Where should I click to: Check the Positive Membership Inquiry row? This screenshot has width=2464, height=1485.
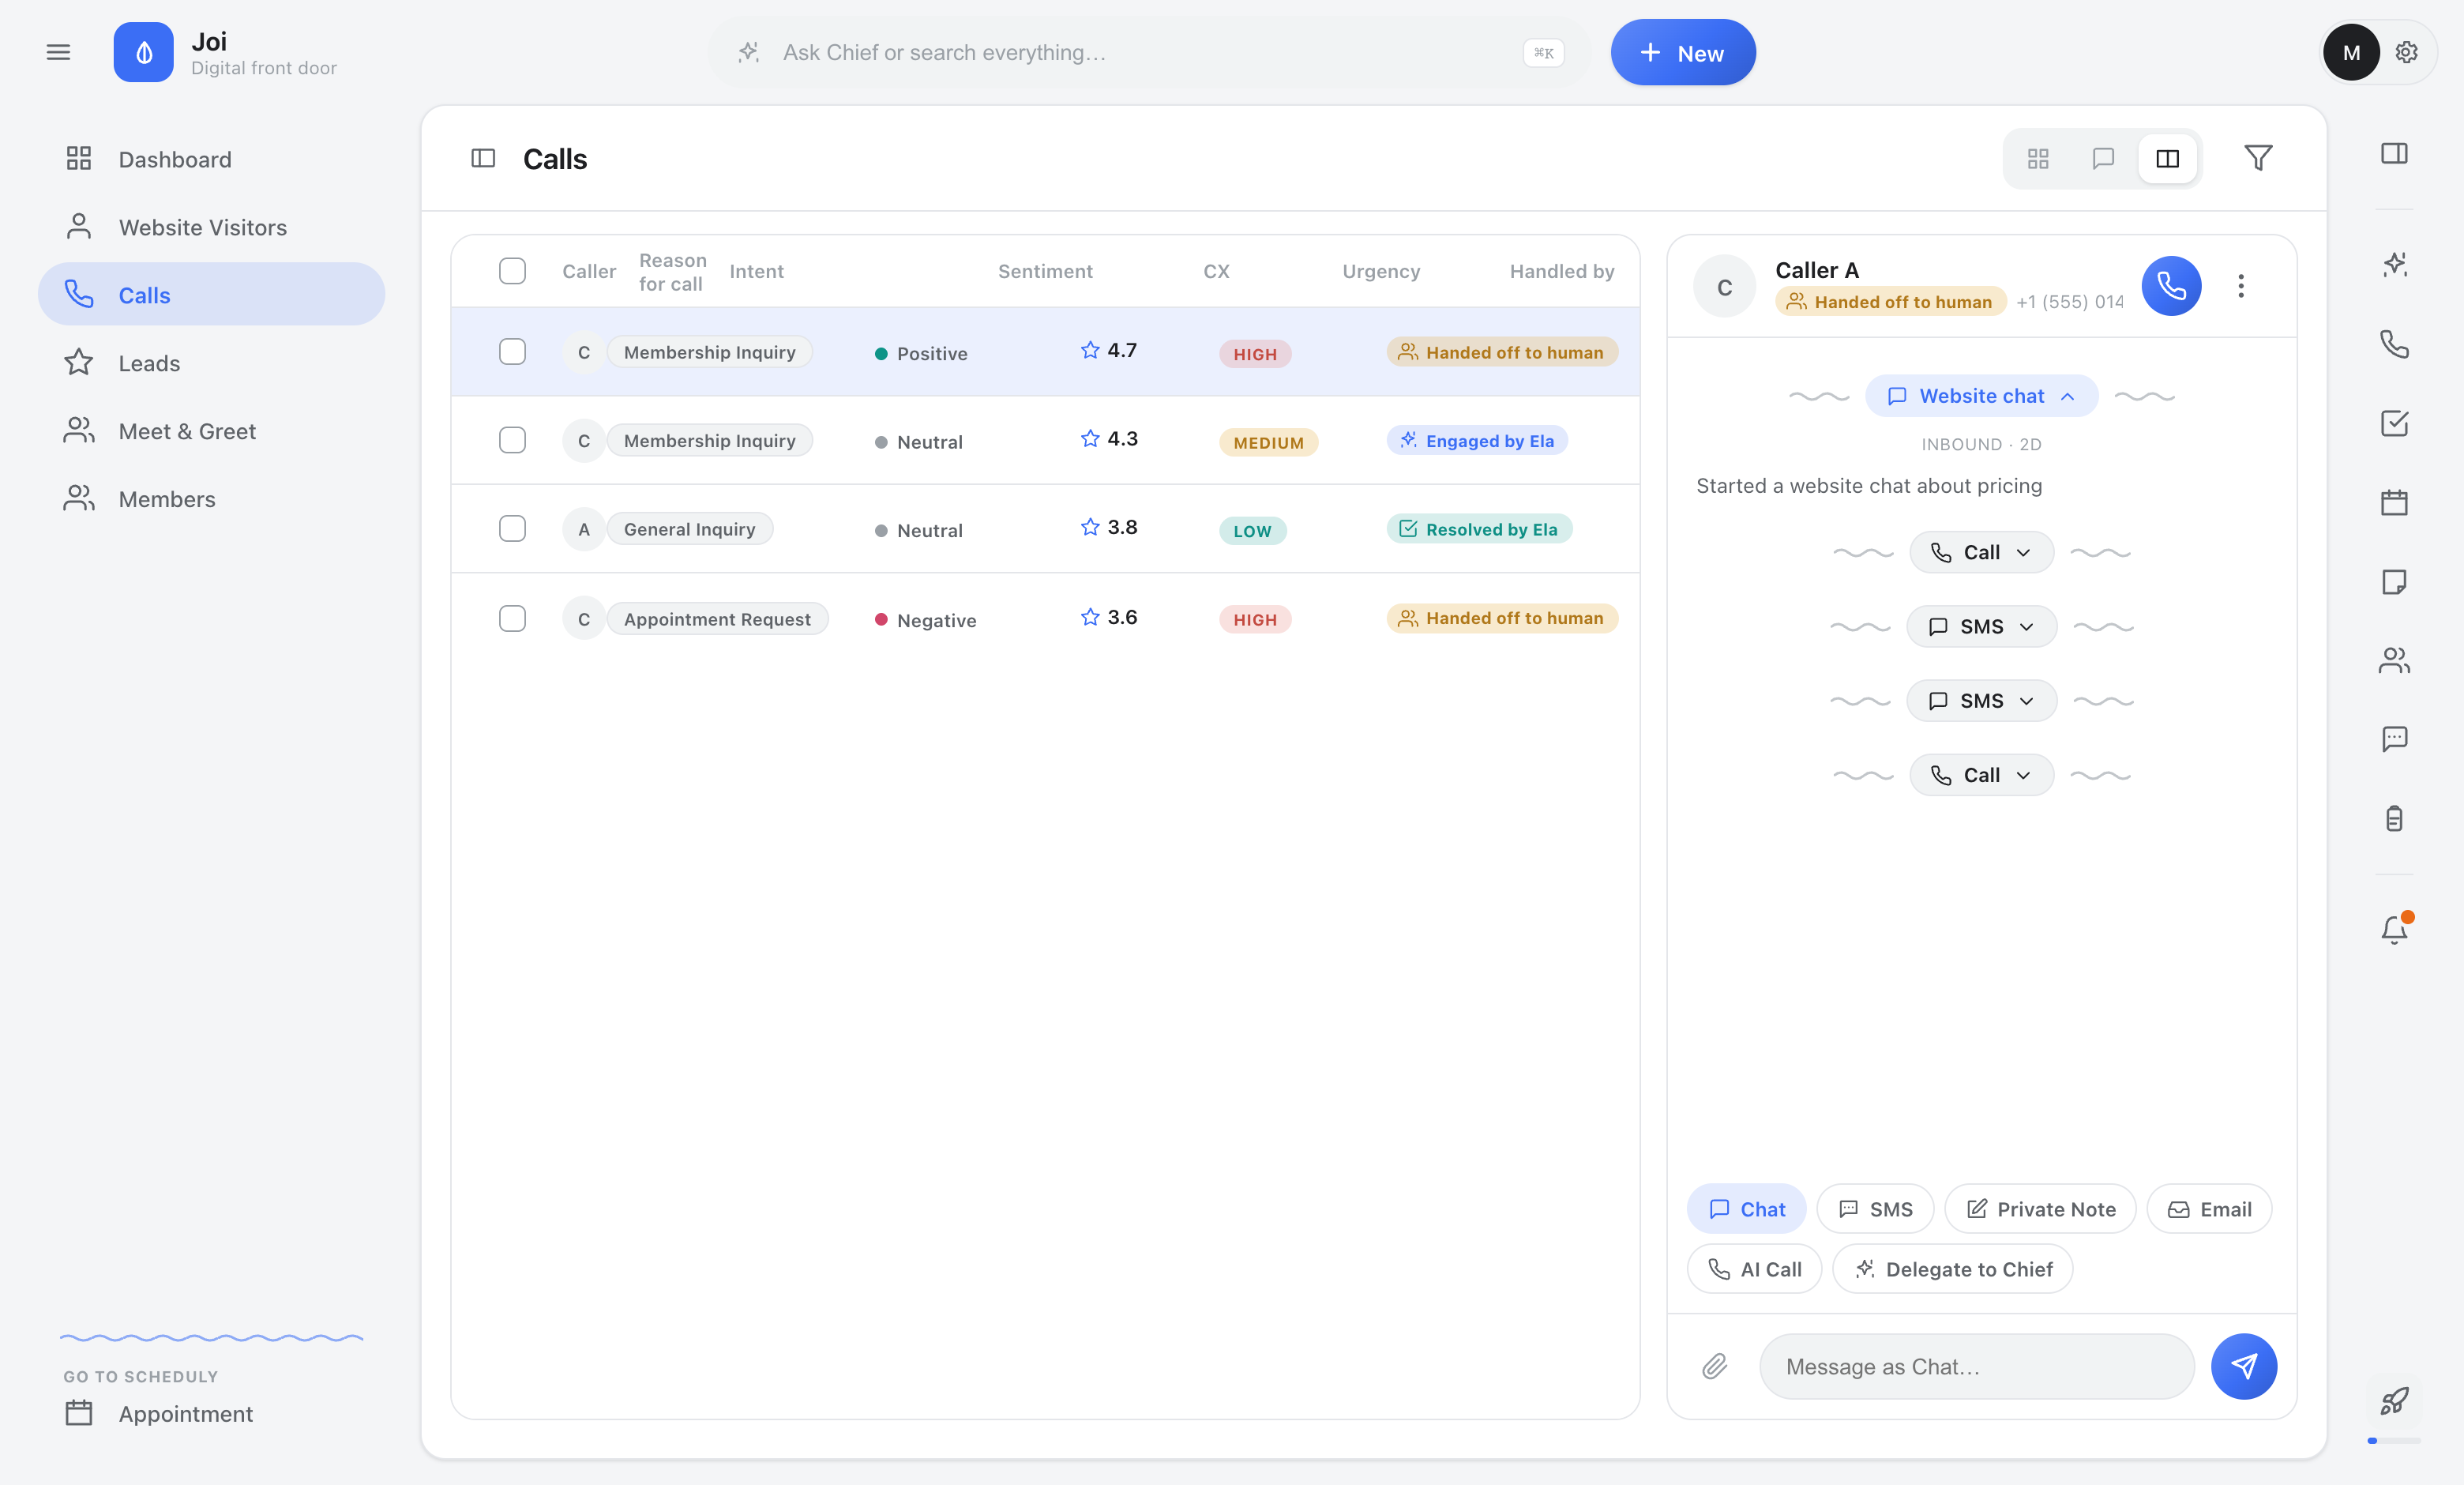pyautogui.click(x=512, y=352)
